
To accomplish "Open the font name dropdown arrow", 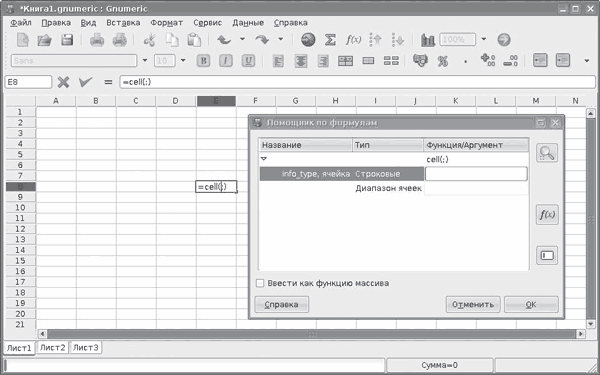I will pos(145,60).
